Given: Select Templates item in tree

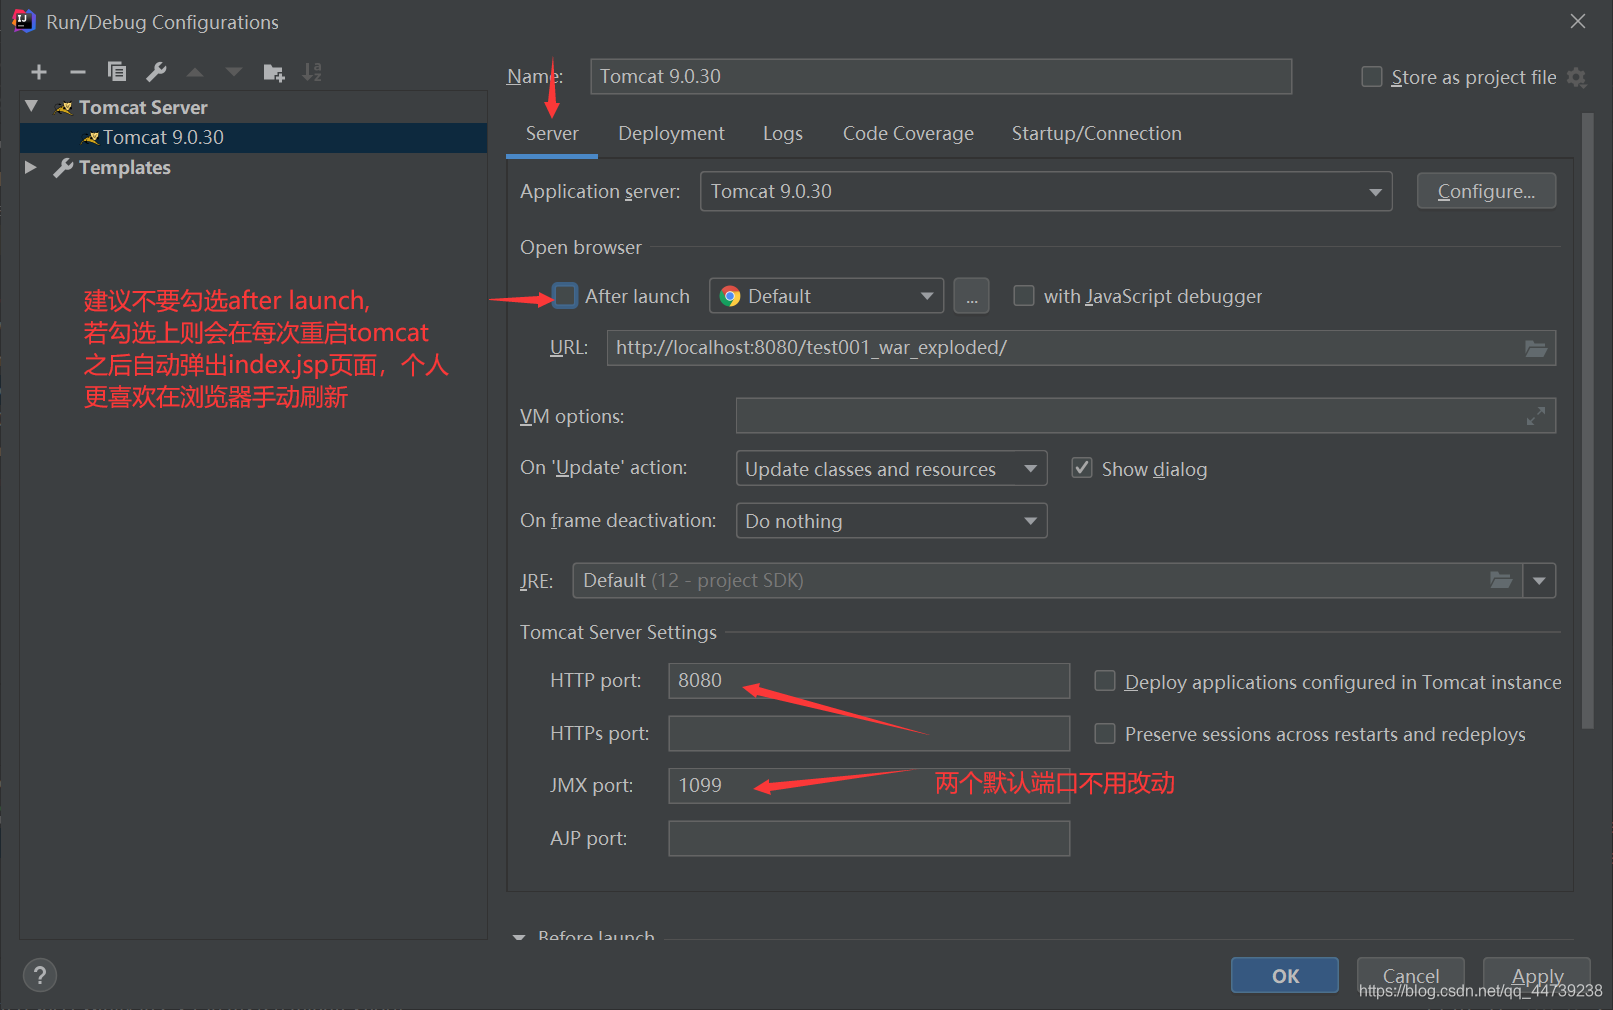Looking at the screenshot, I should (124, 167).
